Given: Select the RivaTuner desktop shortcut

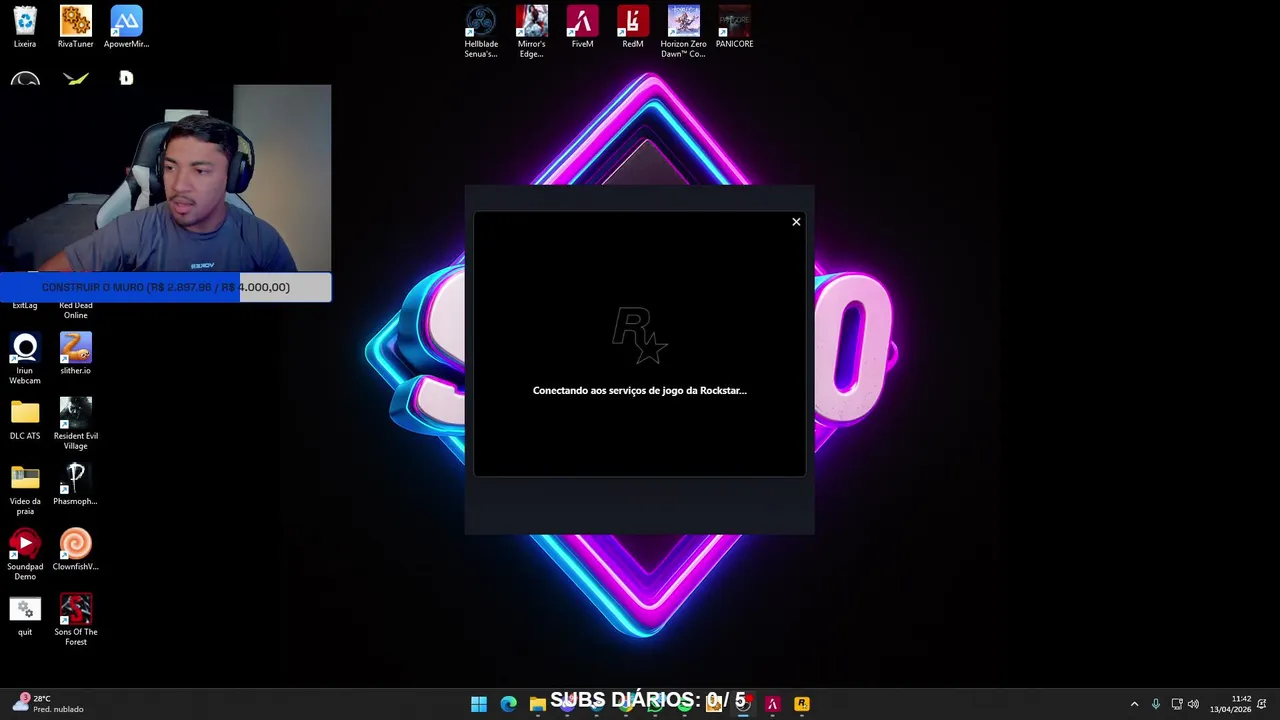Looking at the screenshot, I should pyautogui.click(x=75, y=27).
